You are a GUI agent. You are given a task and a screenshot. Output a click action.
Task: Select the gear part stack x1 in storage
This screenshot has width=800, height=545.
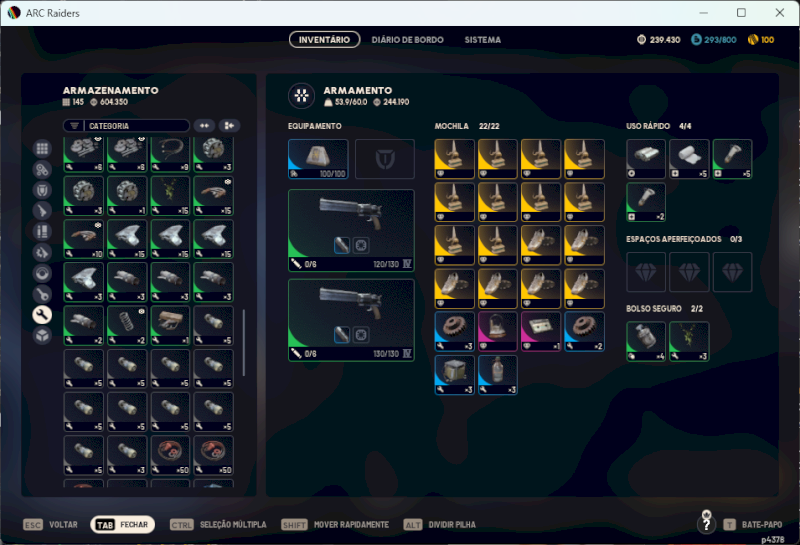coord(127,196)
